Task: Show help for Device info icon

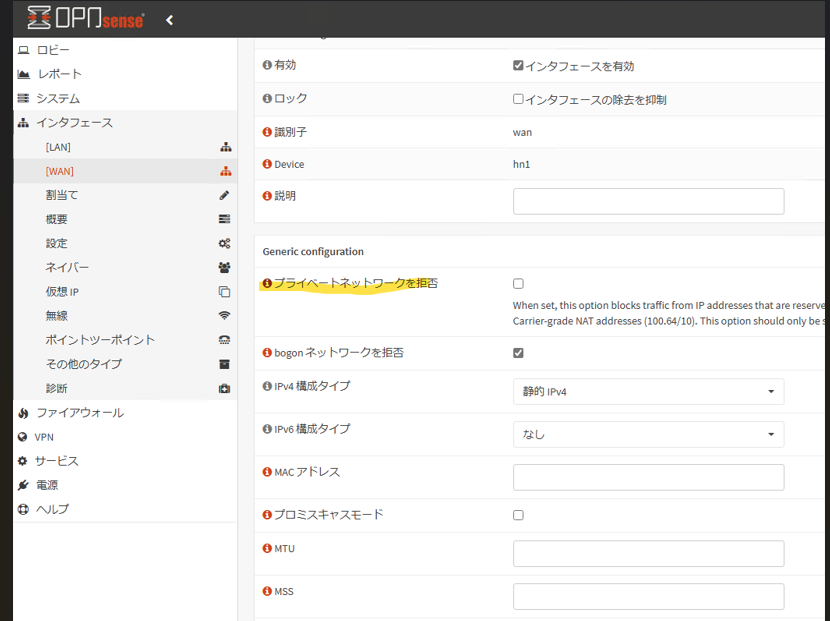Action: (x=267, y=164)
